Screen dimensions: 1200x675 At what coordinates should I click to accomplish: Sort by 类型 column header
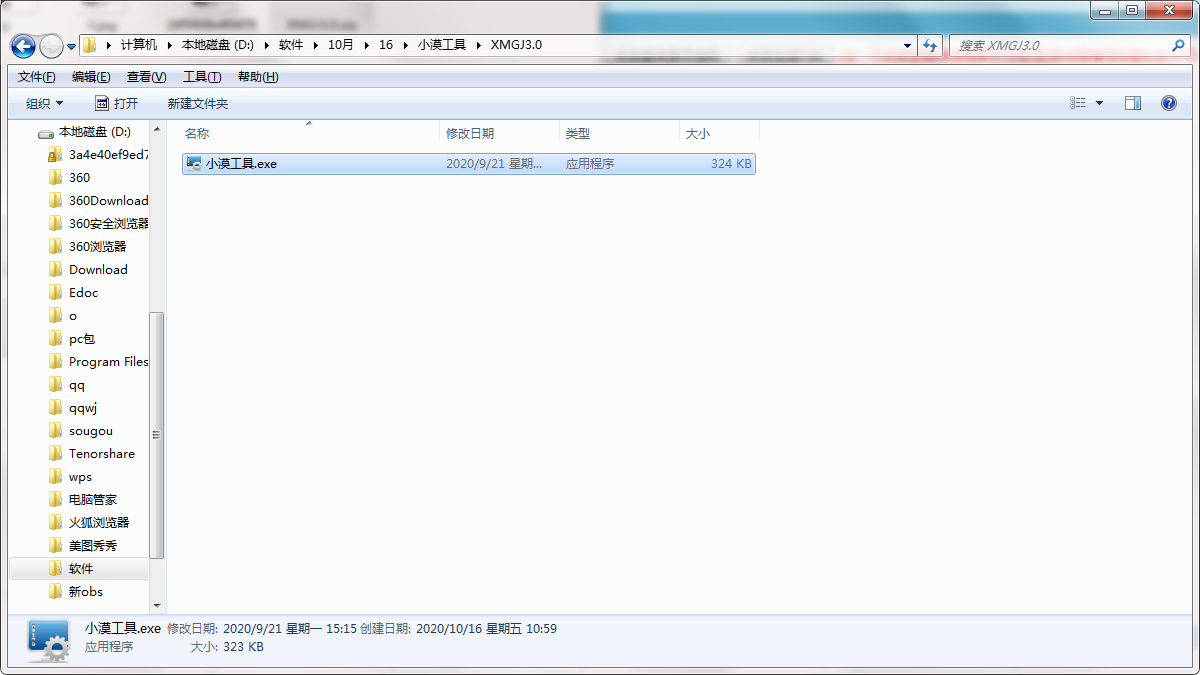[578, 134]
